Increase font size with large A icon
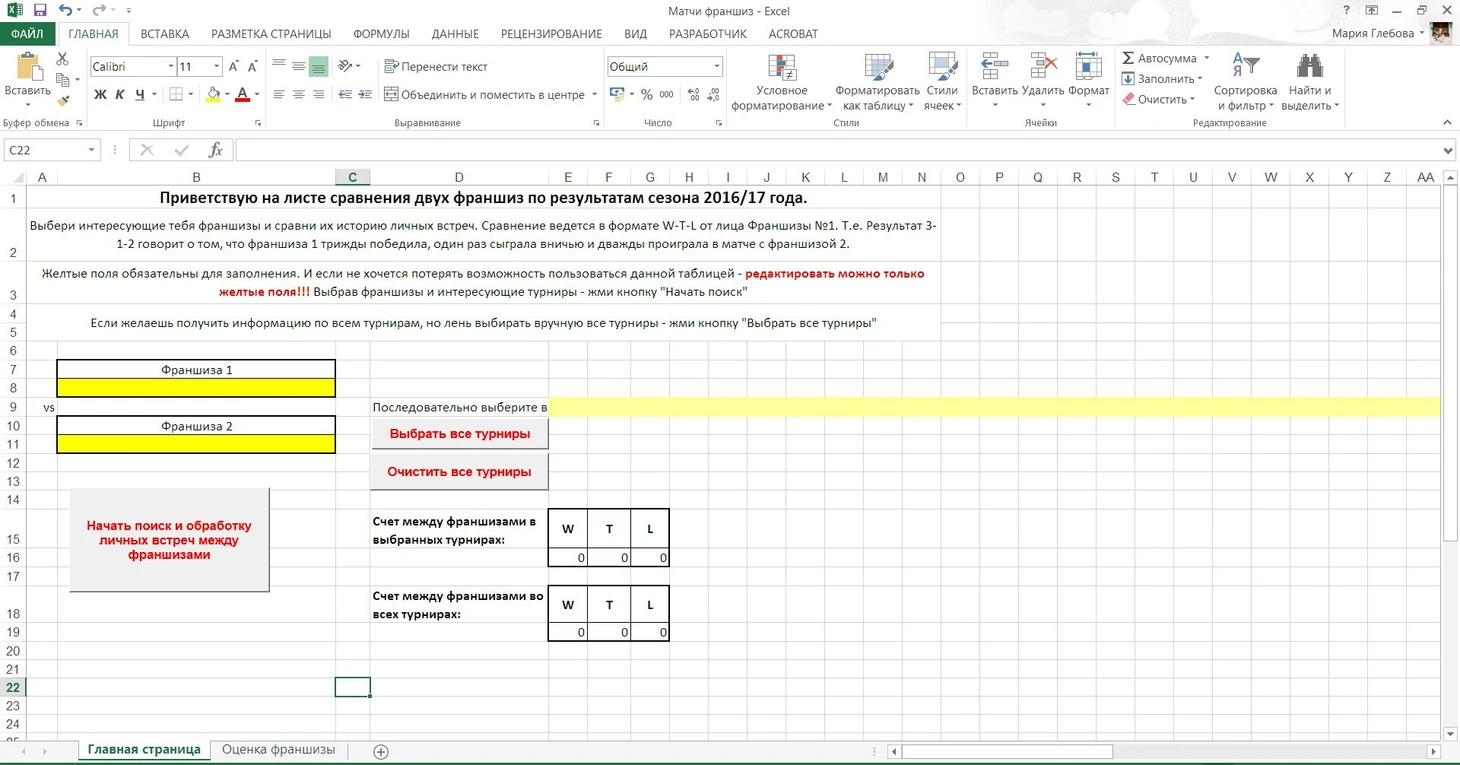 (x=234, y=66)
